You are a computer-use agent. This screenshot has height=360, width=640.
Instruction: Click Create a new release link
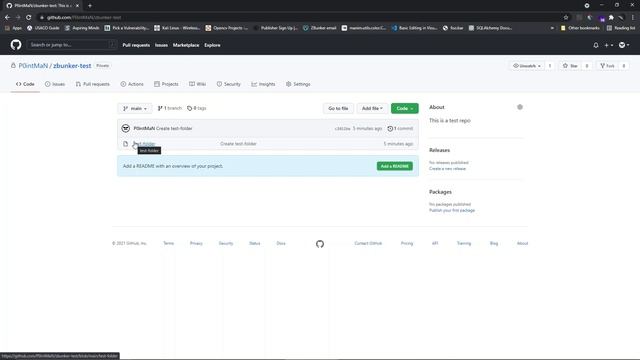tap(447, 169)
